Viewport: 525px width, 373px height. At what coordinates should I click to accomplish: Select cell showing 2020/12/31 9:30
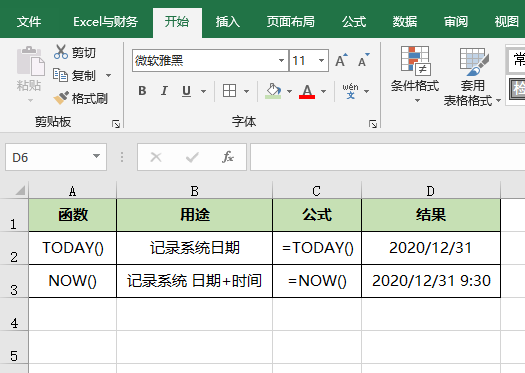431,281
